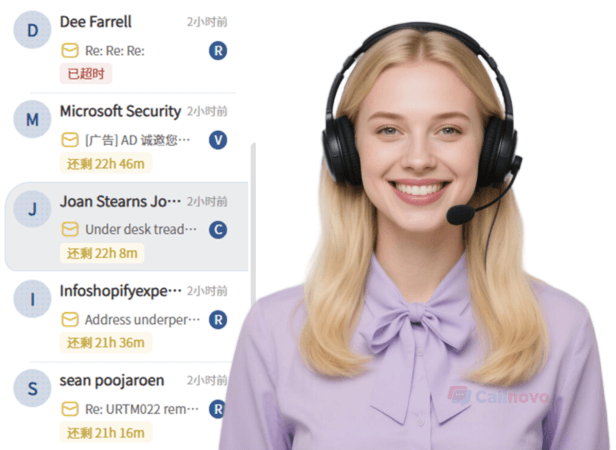
Task: Open Microsoft Security sender name
Action: tap(120, 111)
